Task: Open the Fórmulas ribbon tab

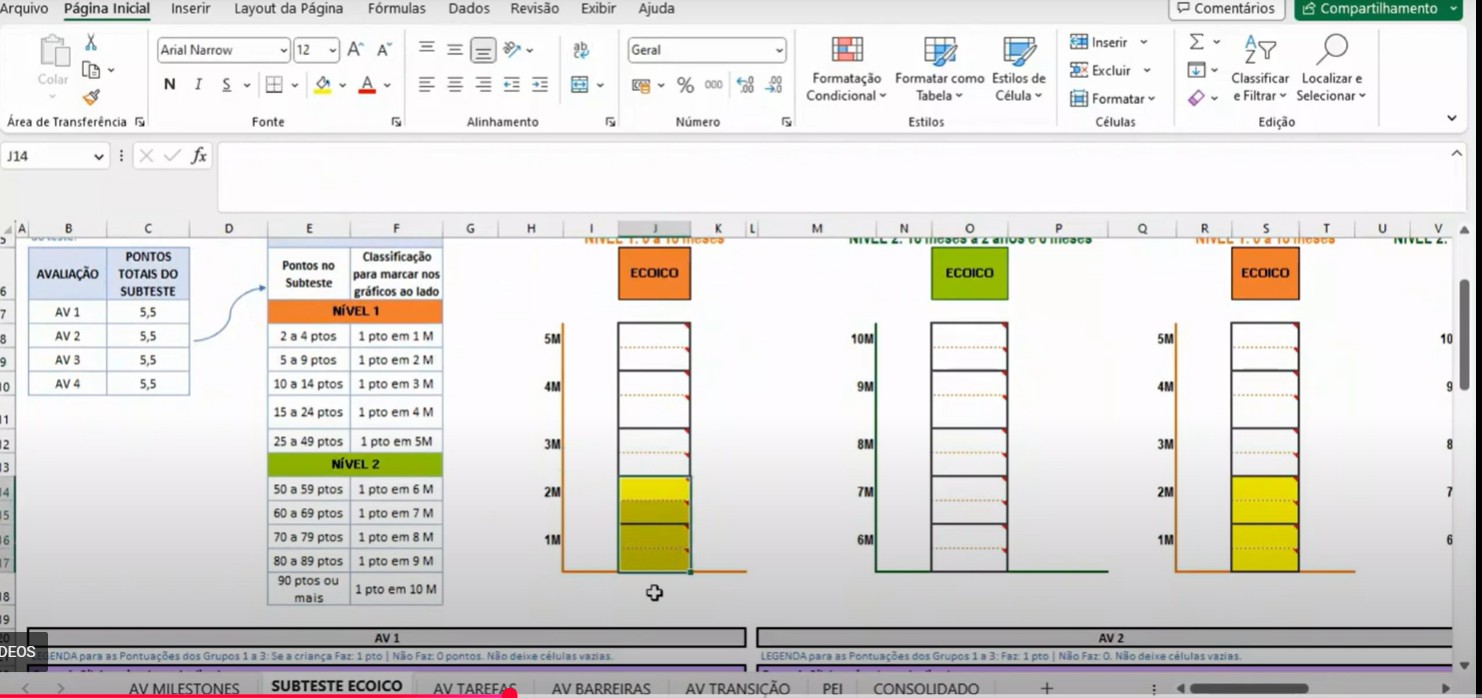Action: [396, 9]
